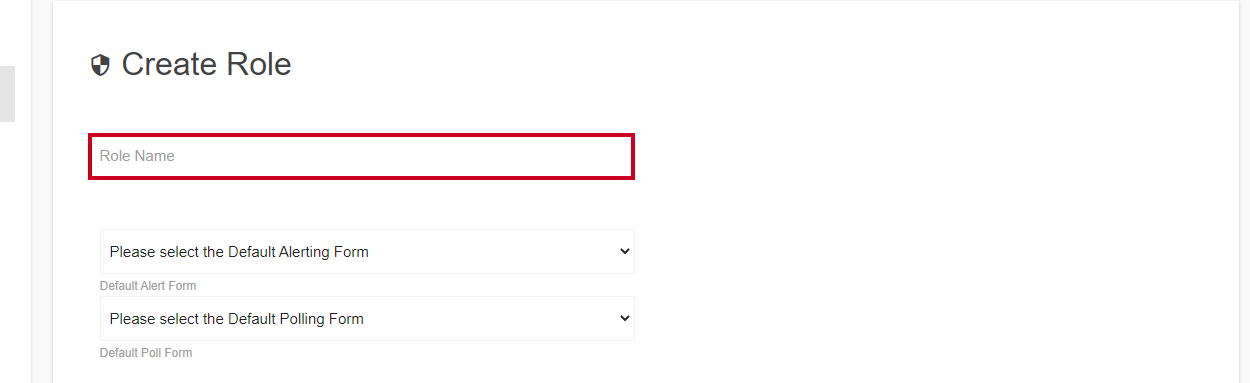Click the Default Alert Form helper label
Image resolution: width=1250 pixels, height=383 pixels.
pos(148,286)
